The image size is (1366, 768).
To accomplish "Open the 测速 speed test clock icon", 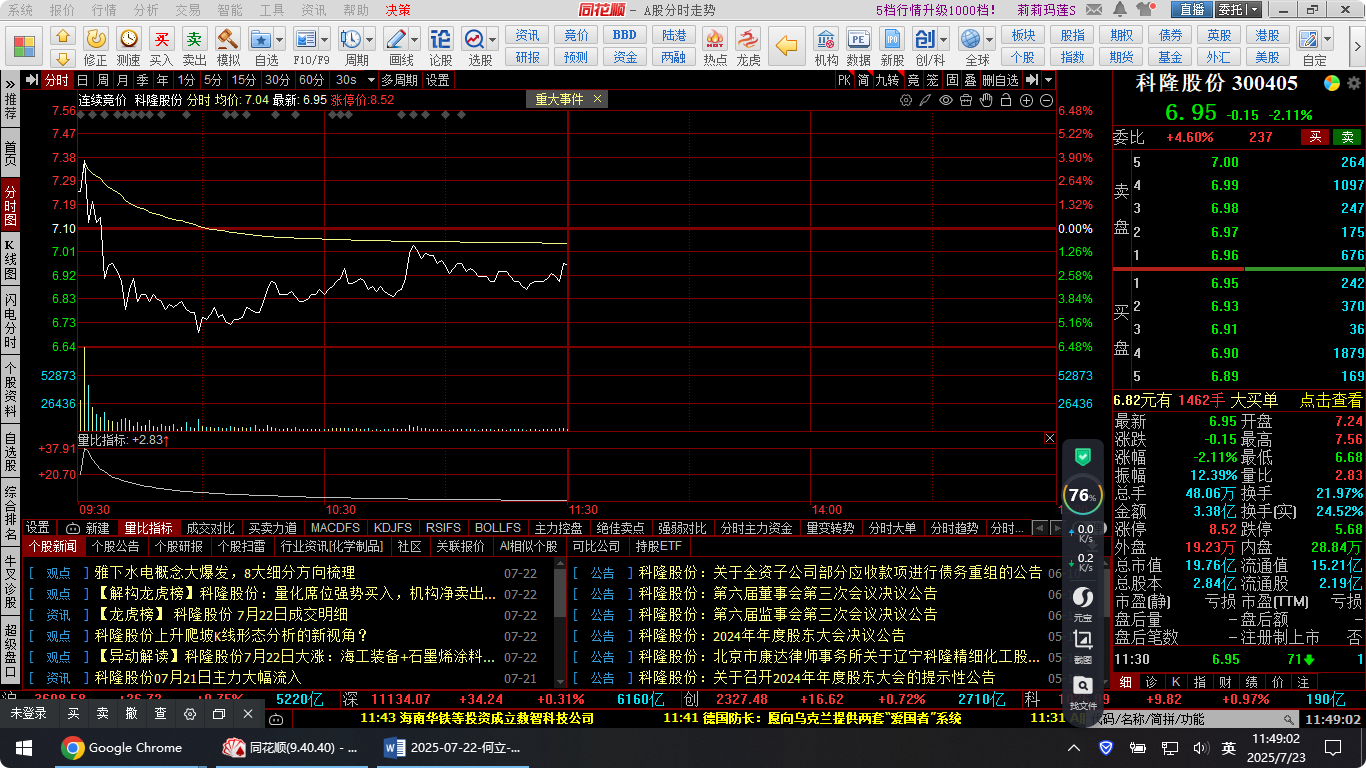I will pyautogui.click(x=129, y=39).
